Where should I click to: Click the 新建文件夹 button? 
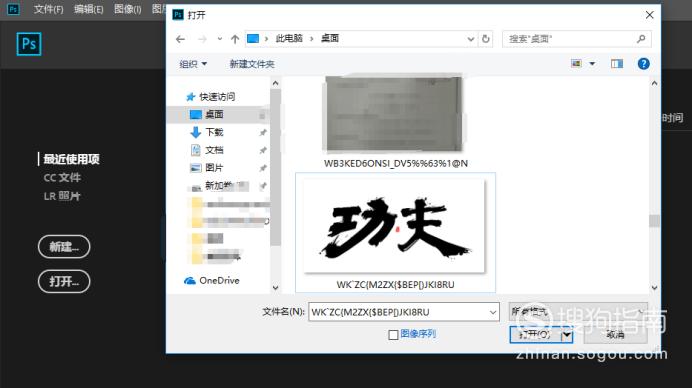(x=252, y=64)
